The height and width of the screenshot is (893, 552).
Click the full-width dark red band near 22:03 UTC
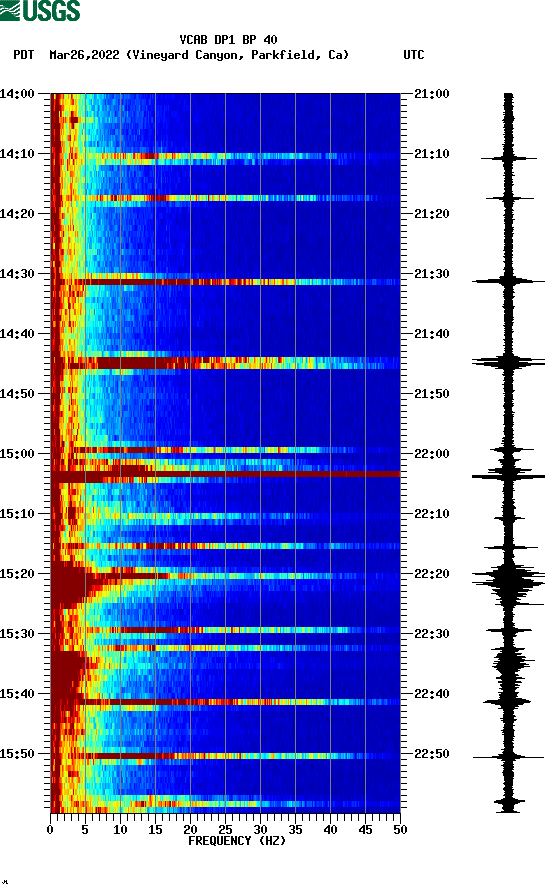225,474
